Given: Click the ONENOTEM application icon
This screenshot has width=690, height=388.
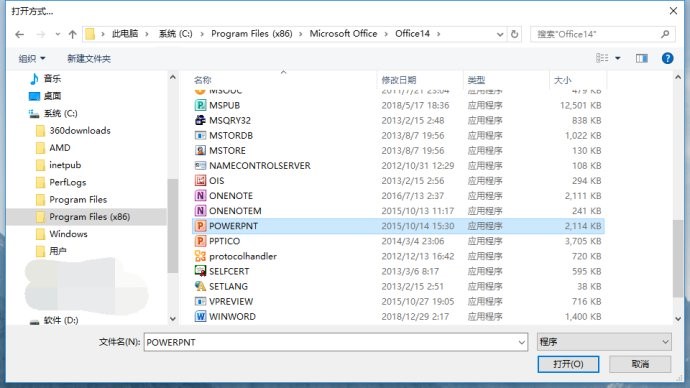Looking at the screenshot, I should (200, 211).
